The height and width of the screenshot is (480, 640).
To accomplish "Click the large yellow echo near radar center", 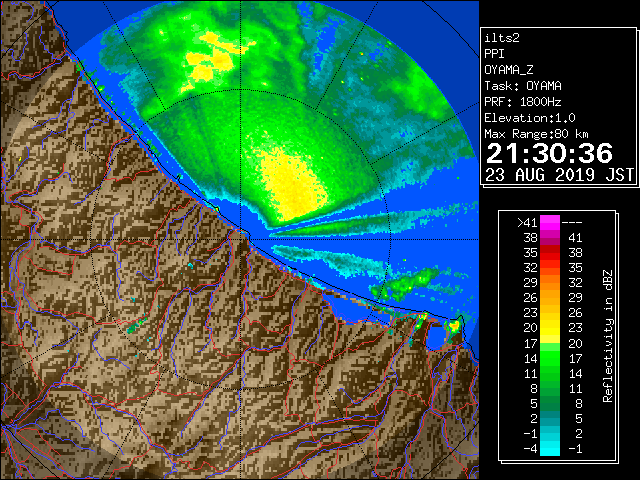I will pos(292,184).
